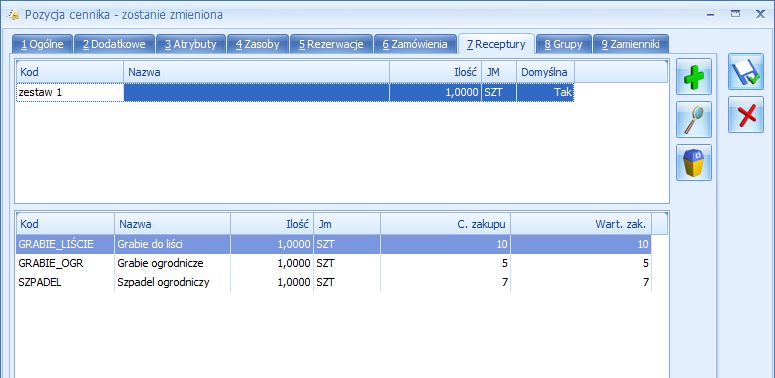This screenshot has width=775, height=378.
Task: Delete recipe using the trash bin icon
Action: point(693,163)
